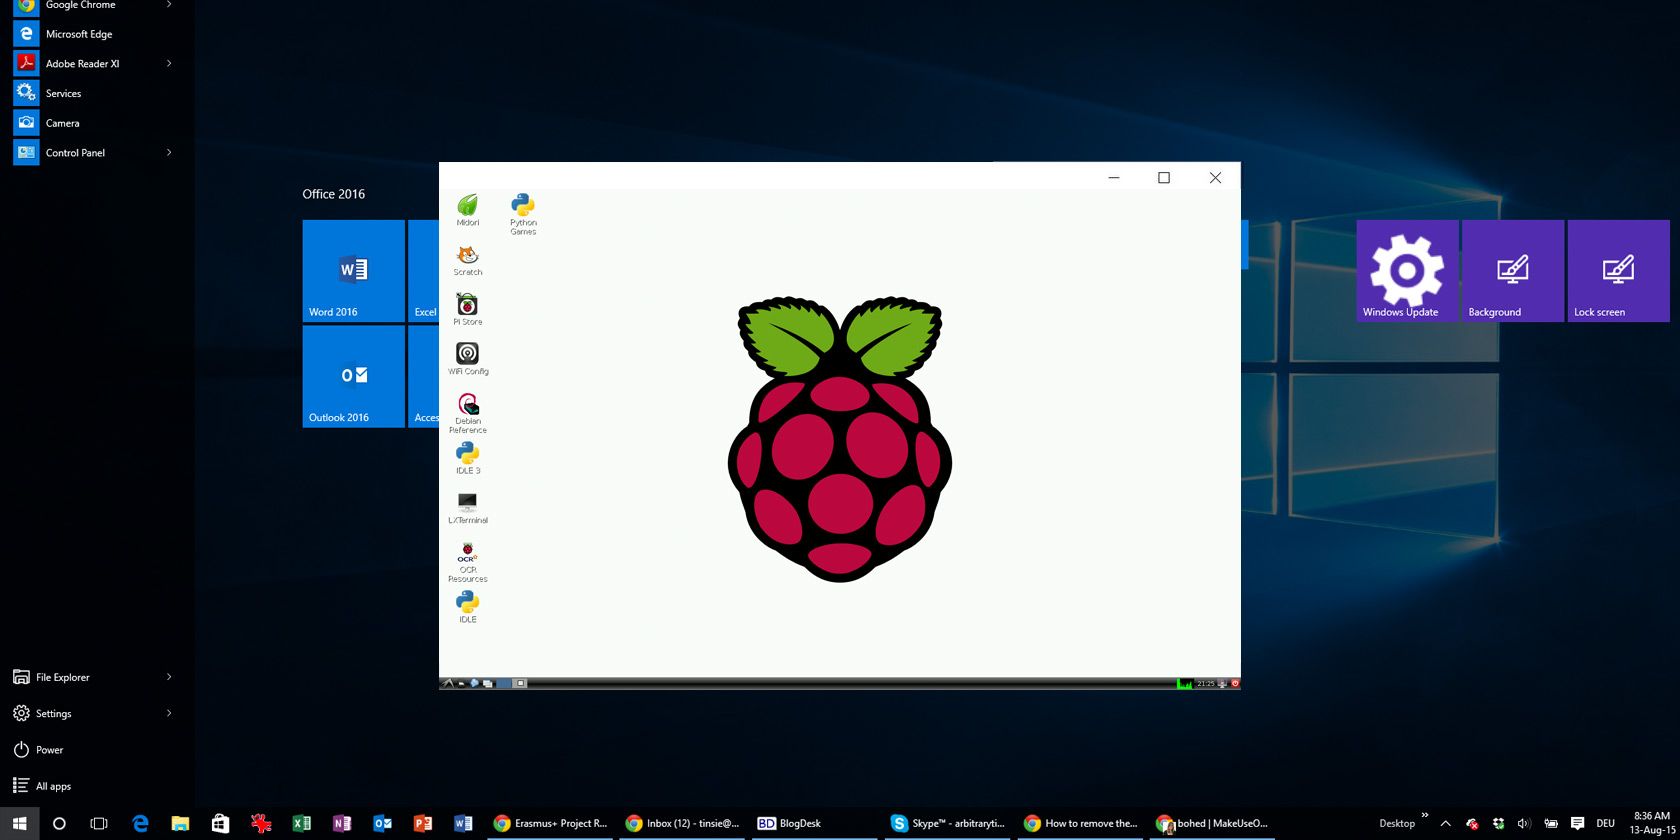
Task: Click the red shutdown icon in Pi panel
Action: pyautogui.click(x=1235, y=684)
